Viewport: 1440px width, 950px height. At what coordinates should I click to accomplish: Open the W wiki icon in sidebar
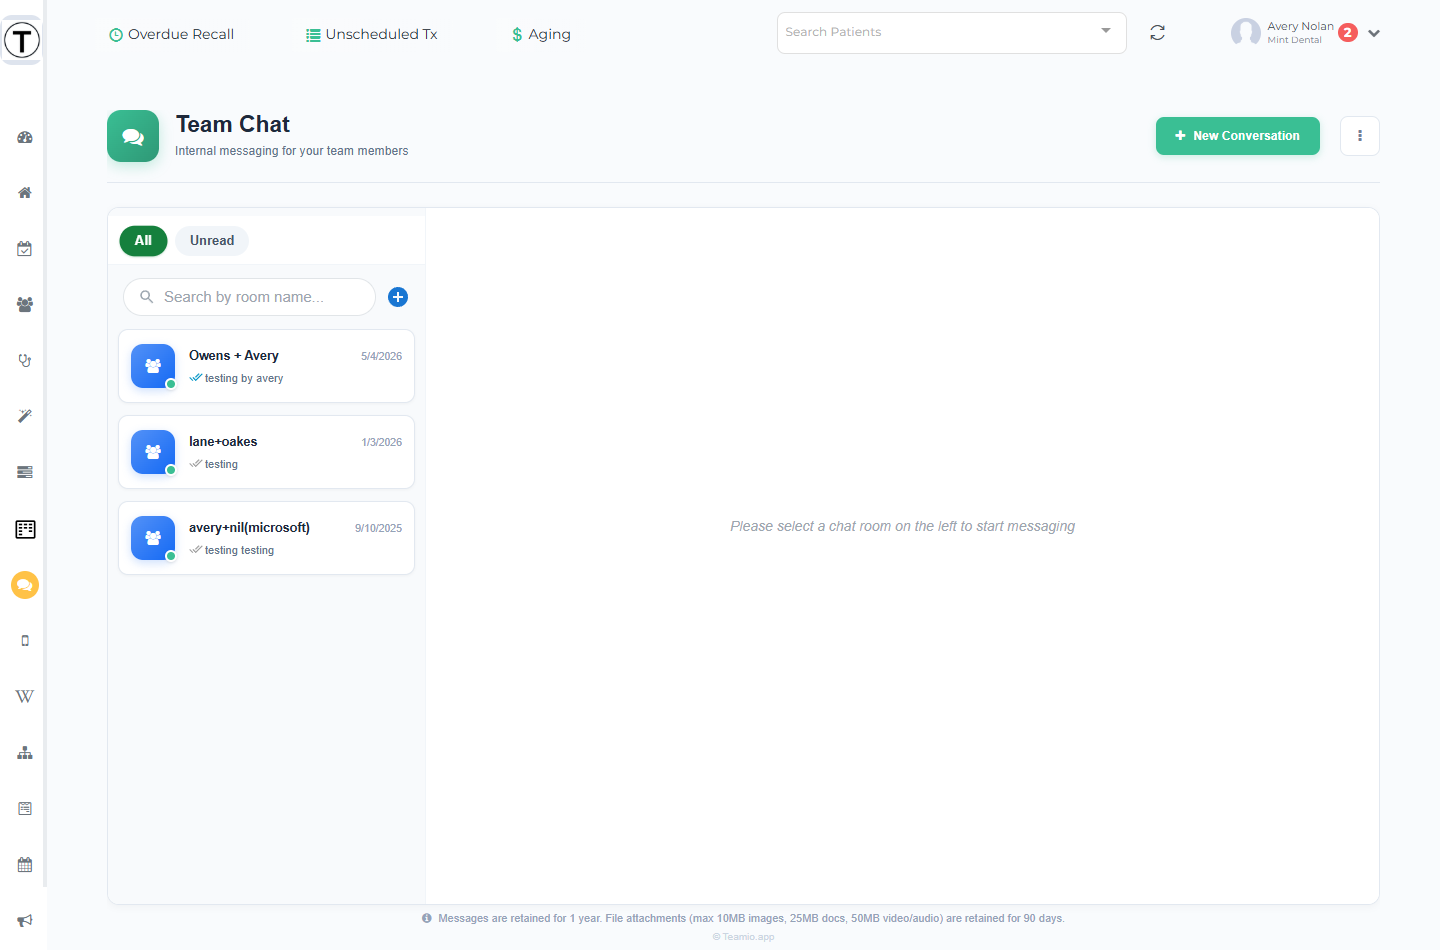pyautogui.click(x=25, y=696)
